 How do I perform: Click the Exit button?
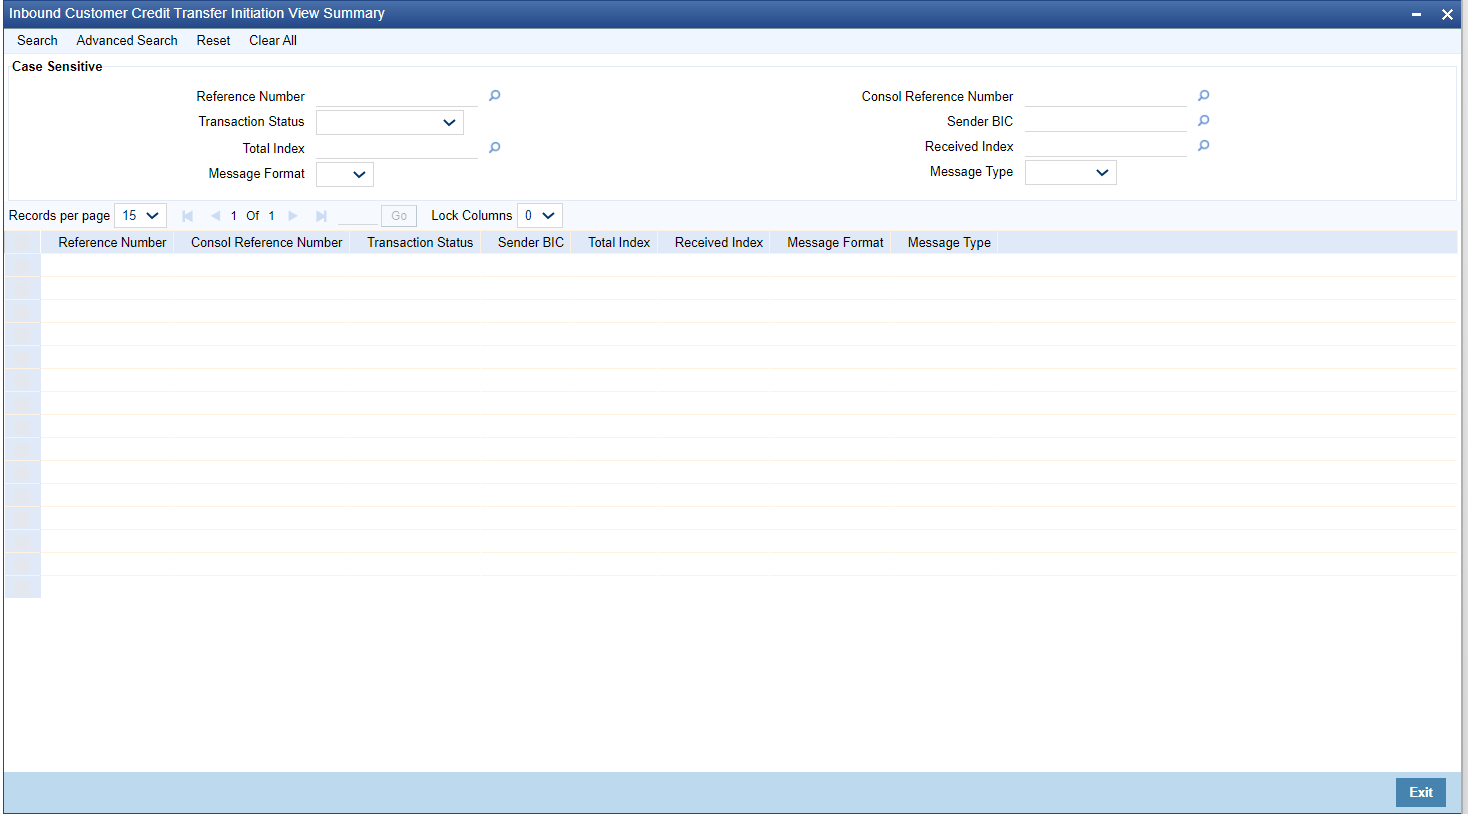[x=1421, y=792]
